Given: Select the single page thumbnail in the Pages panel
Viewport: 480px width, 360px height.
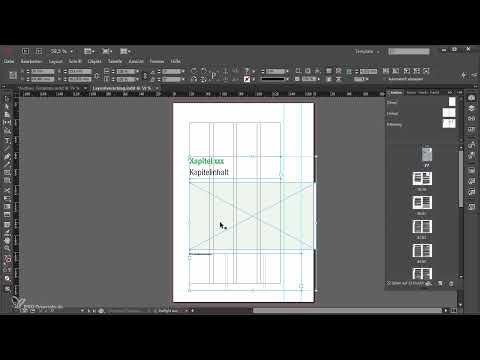Looking at the screenshot, I should click(427, 155).
